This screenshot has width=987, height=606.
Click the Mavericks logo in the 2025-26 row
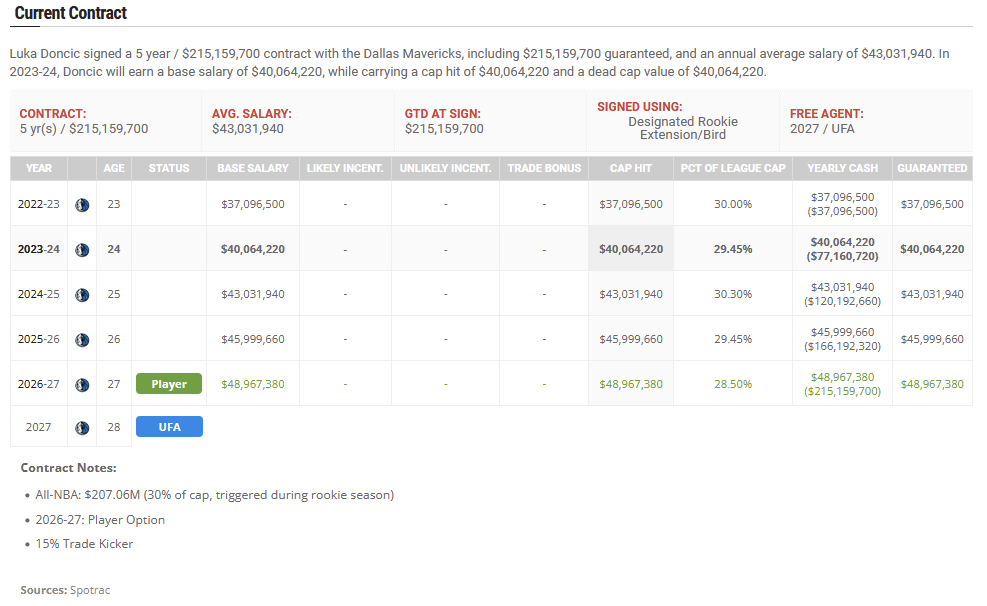(x=82, y=340)
